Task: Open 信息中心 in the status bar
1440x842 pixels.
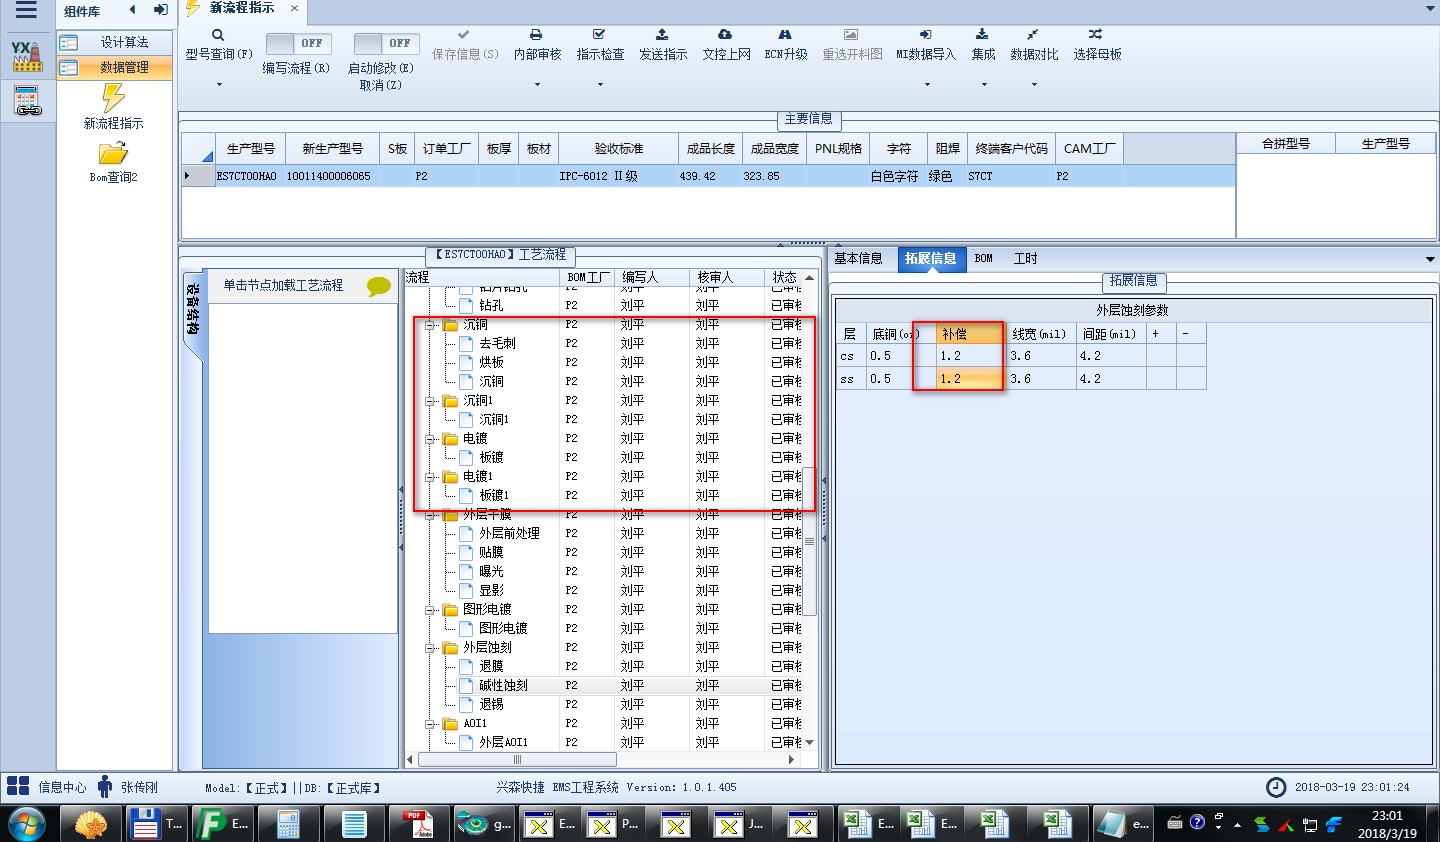Action: click(47, 787)
